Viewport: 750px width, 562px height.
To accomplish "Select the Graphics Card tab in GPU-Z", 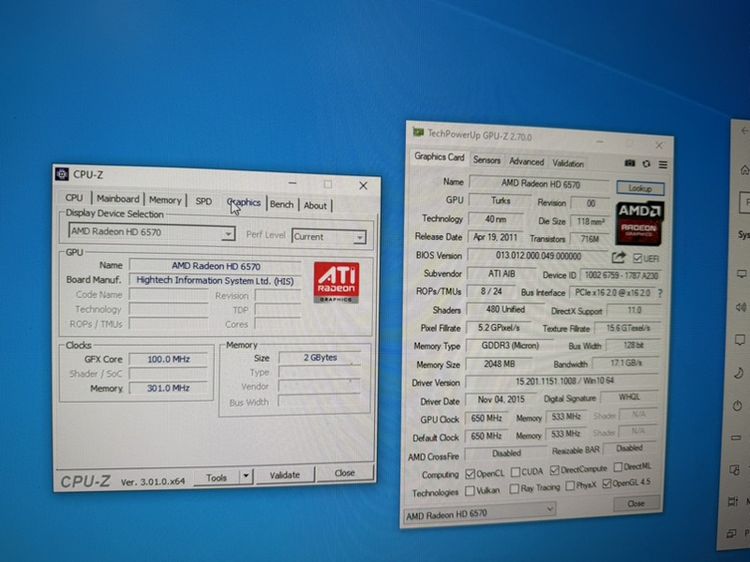I will coord(439,157).
